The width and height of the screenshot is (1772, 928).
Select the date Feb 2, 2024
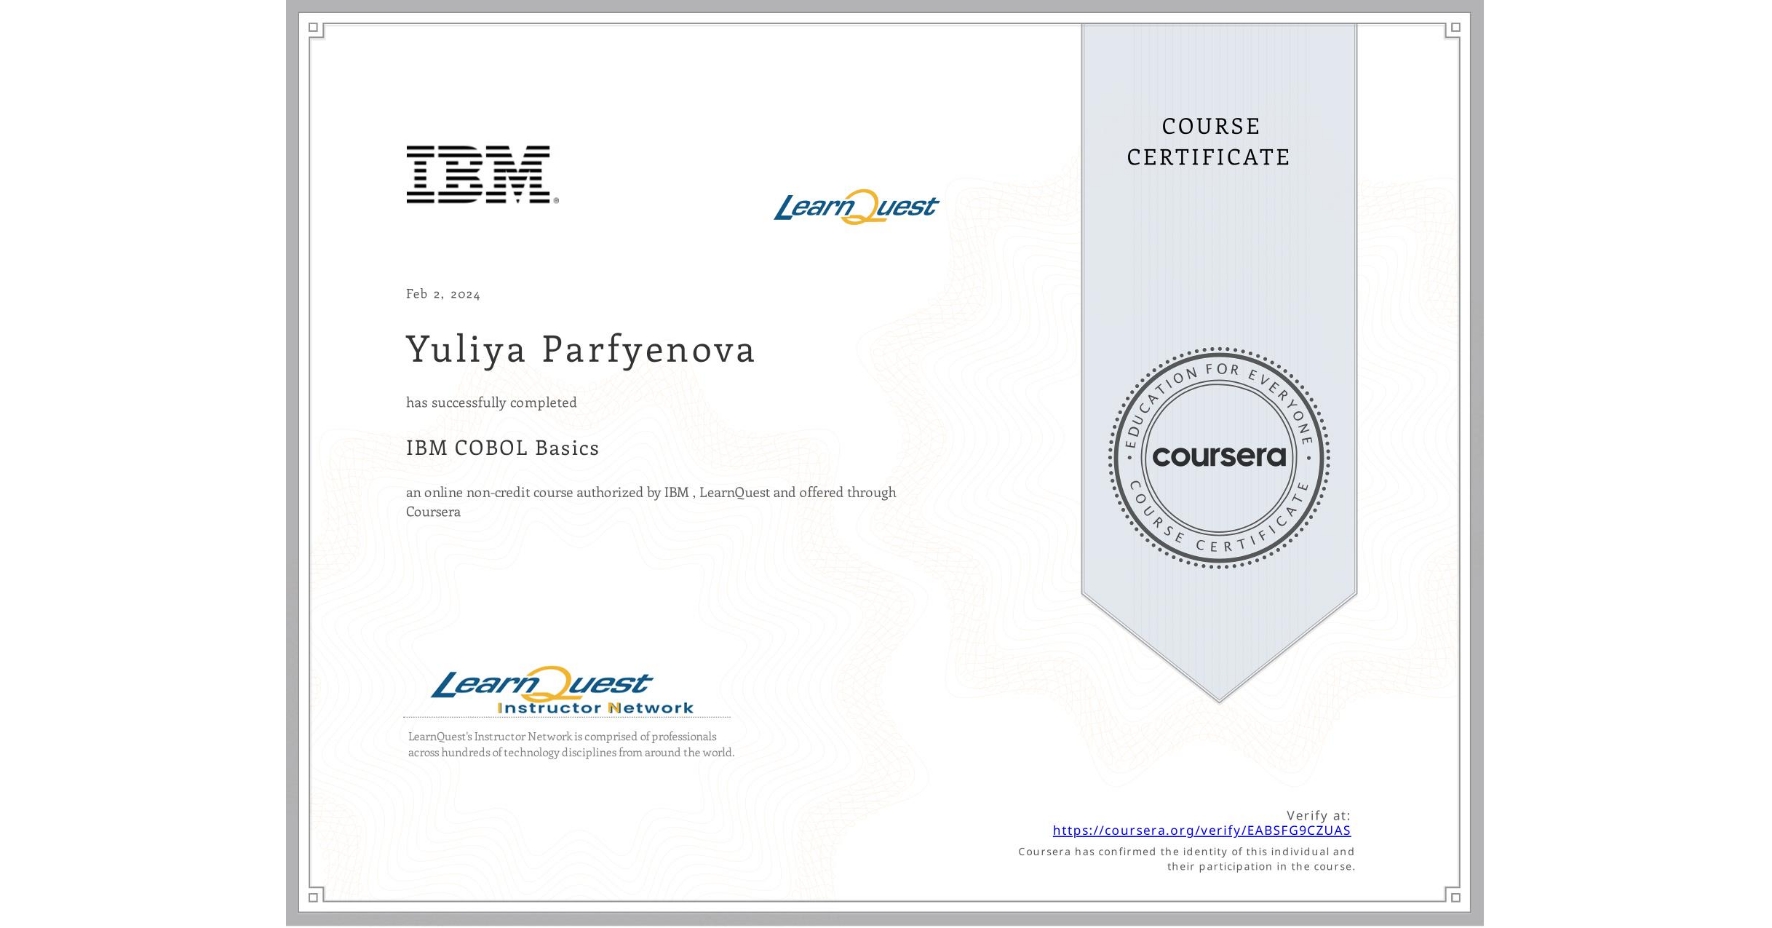pyautogui.click(x=442, y=293)
